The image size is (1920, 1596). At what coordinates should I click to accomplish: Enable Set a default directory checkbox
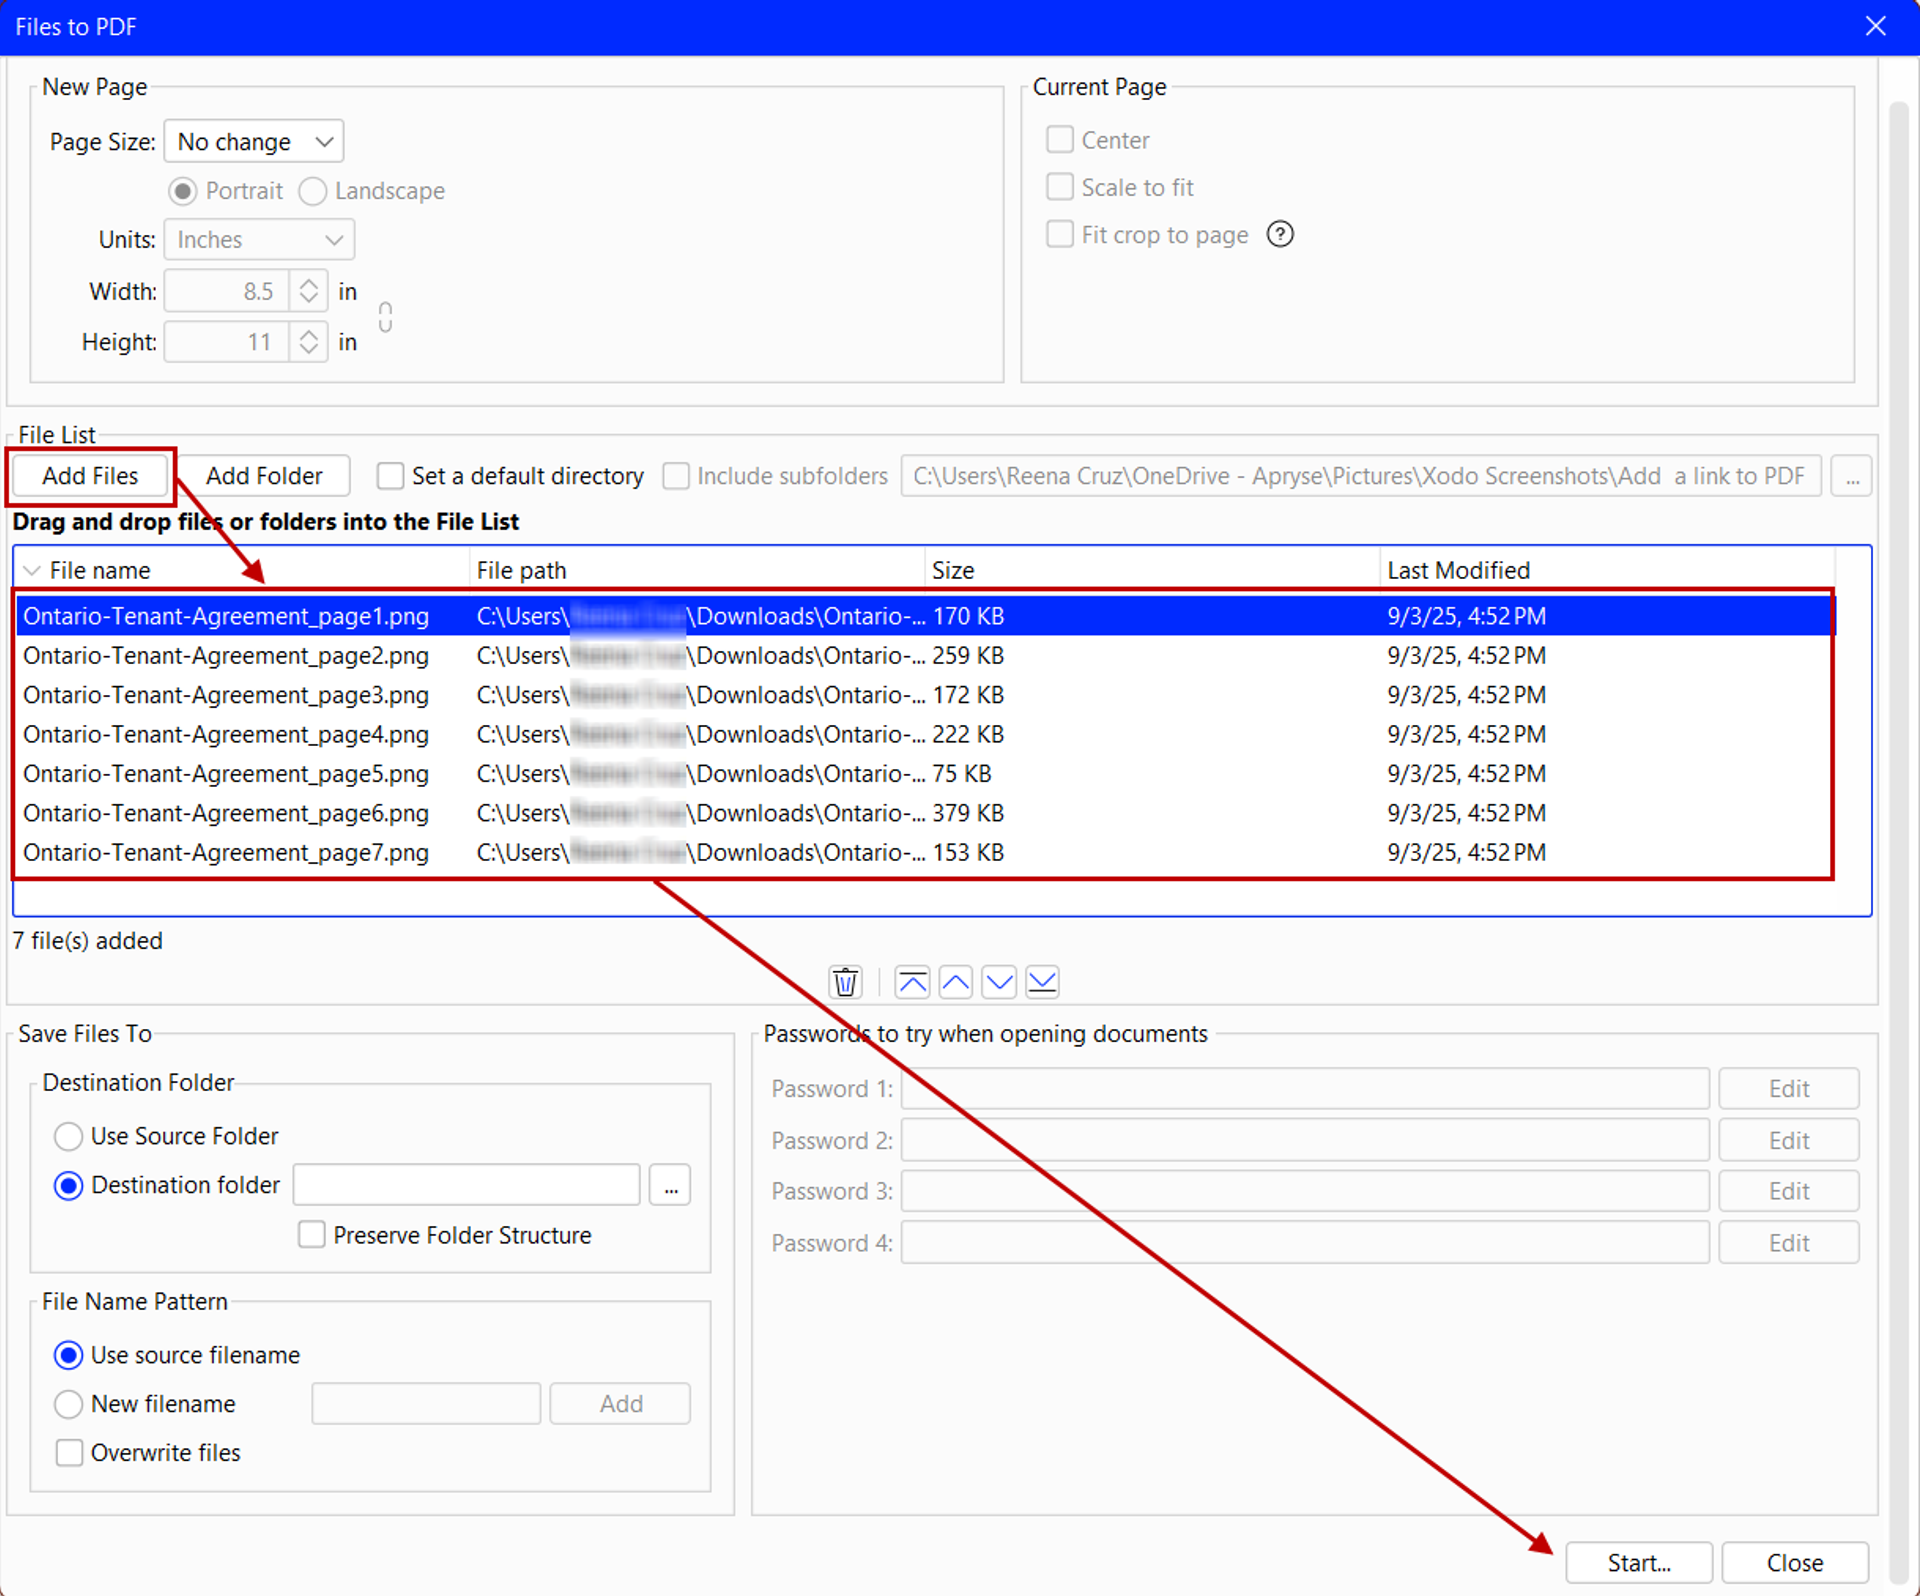click(390, 476)
